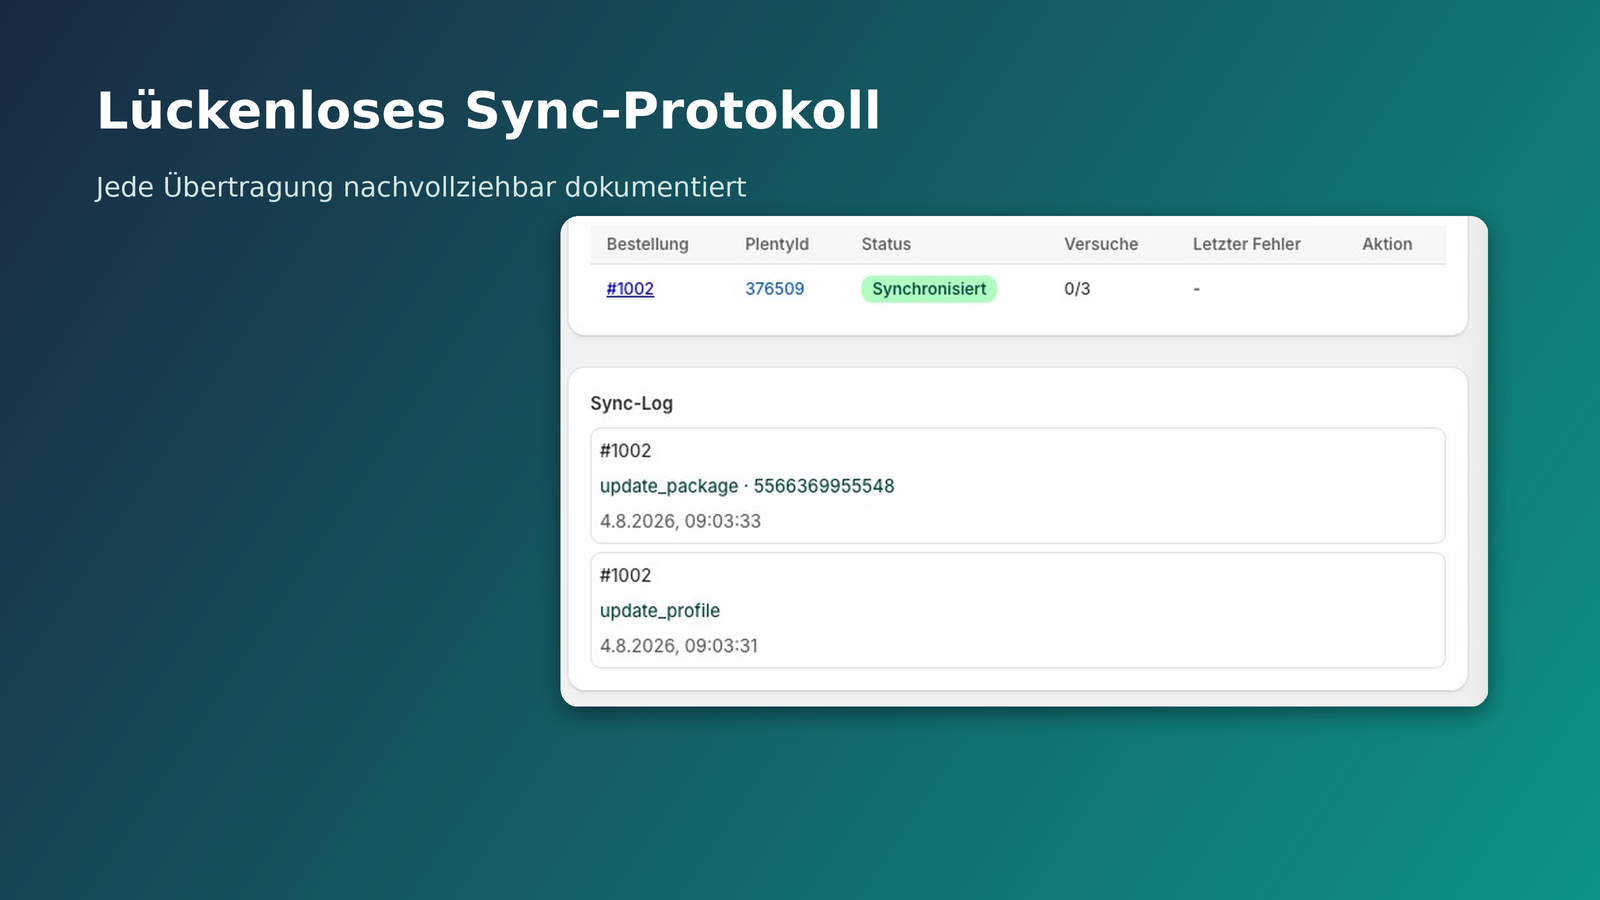Image resolution: width=1600 pixels, height=900 pixels.
Task: Select the 0/3 attempts value
Action: coord(1077,289)
